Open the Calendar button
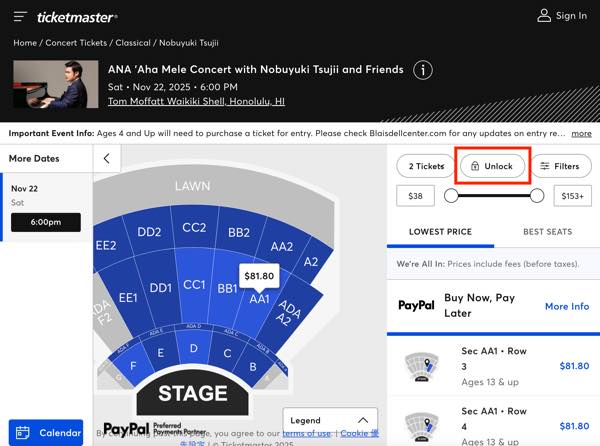 pos(46,433)
